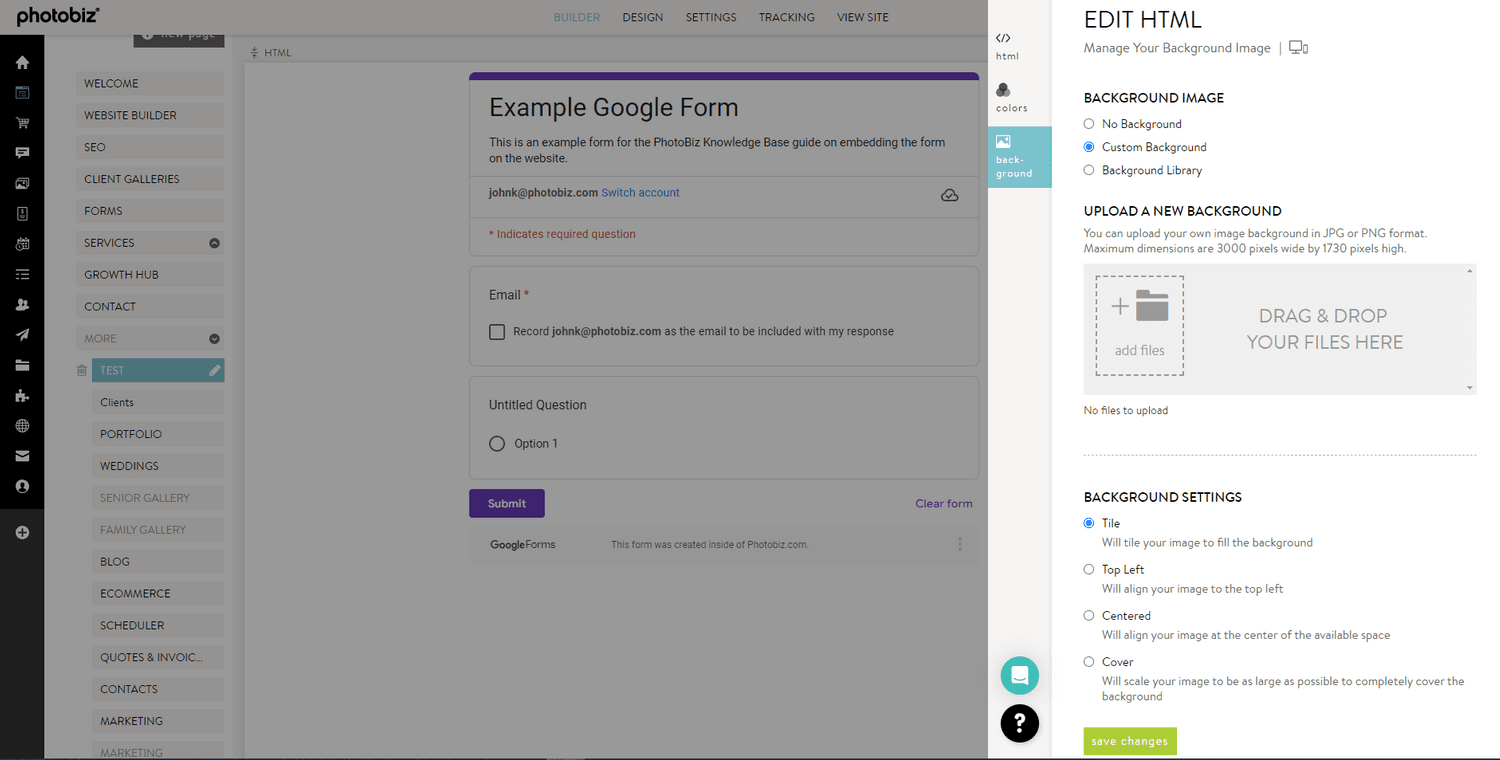Open the shopping cart icon in sidebar
Image resolution: width=1500 pixels, height=760 pixels.
click(x=21, y=122)
